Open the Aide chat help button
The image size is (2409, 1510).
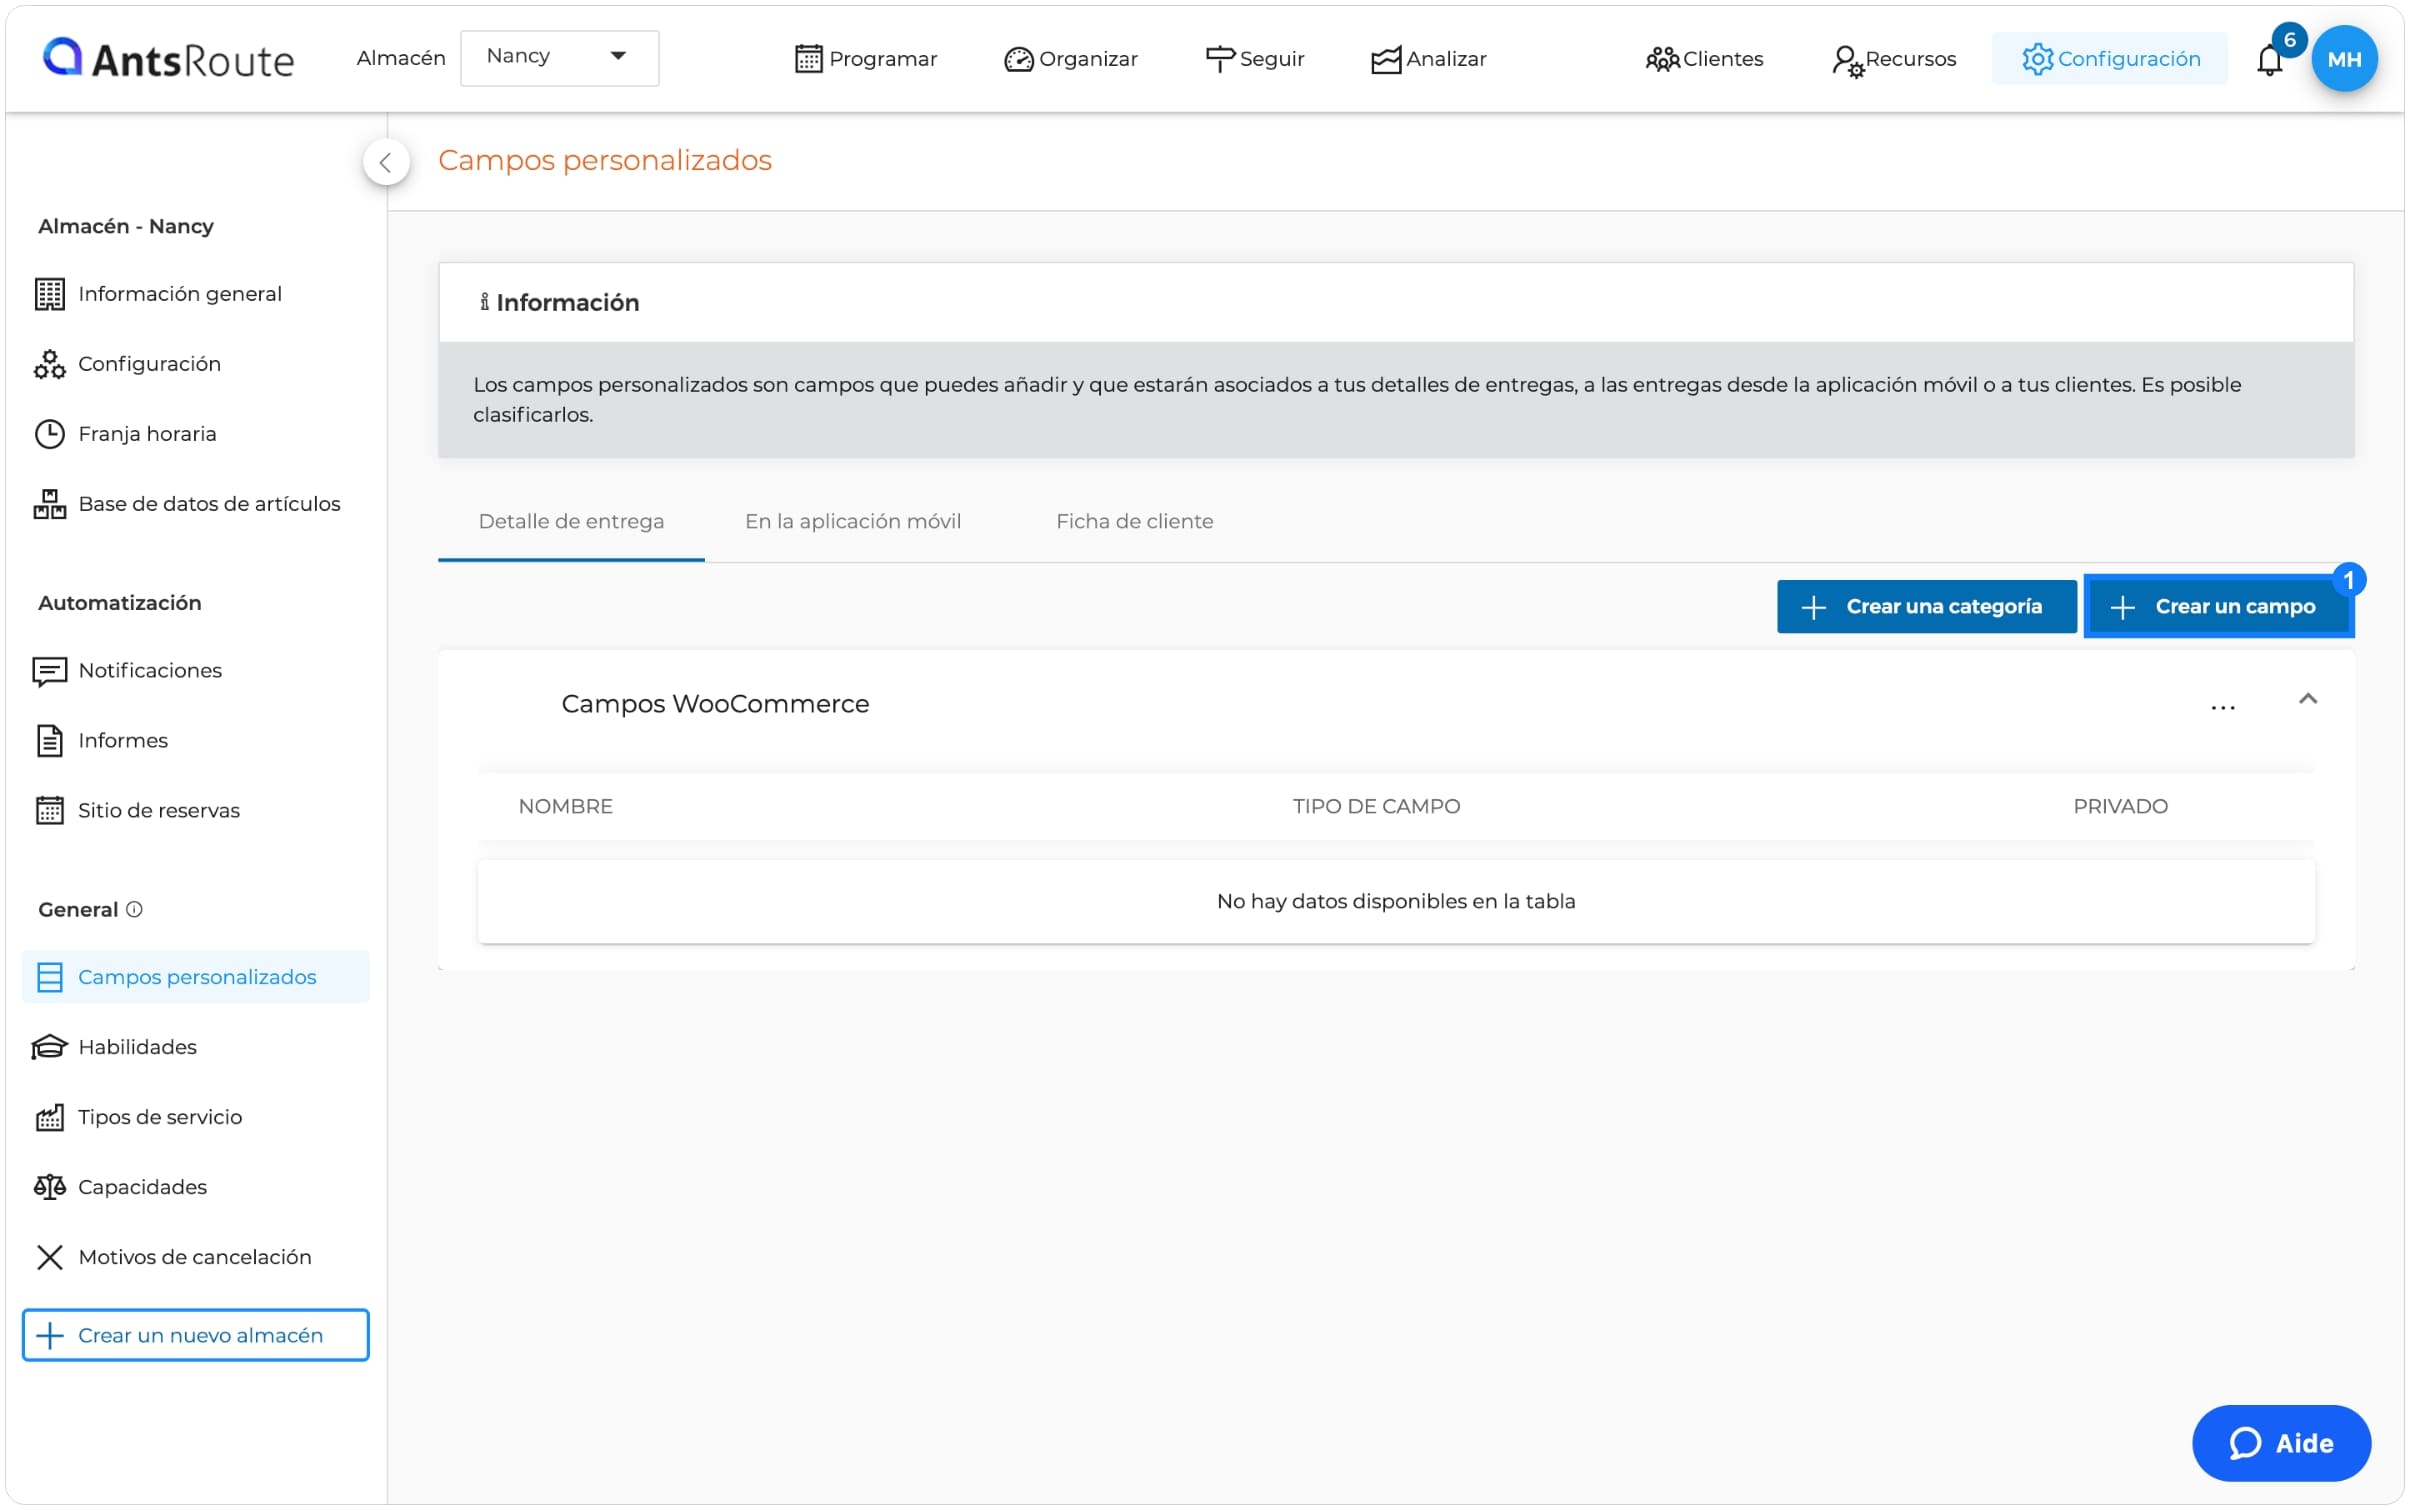tap(2281, 1444)
